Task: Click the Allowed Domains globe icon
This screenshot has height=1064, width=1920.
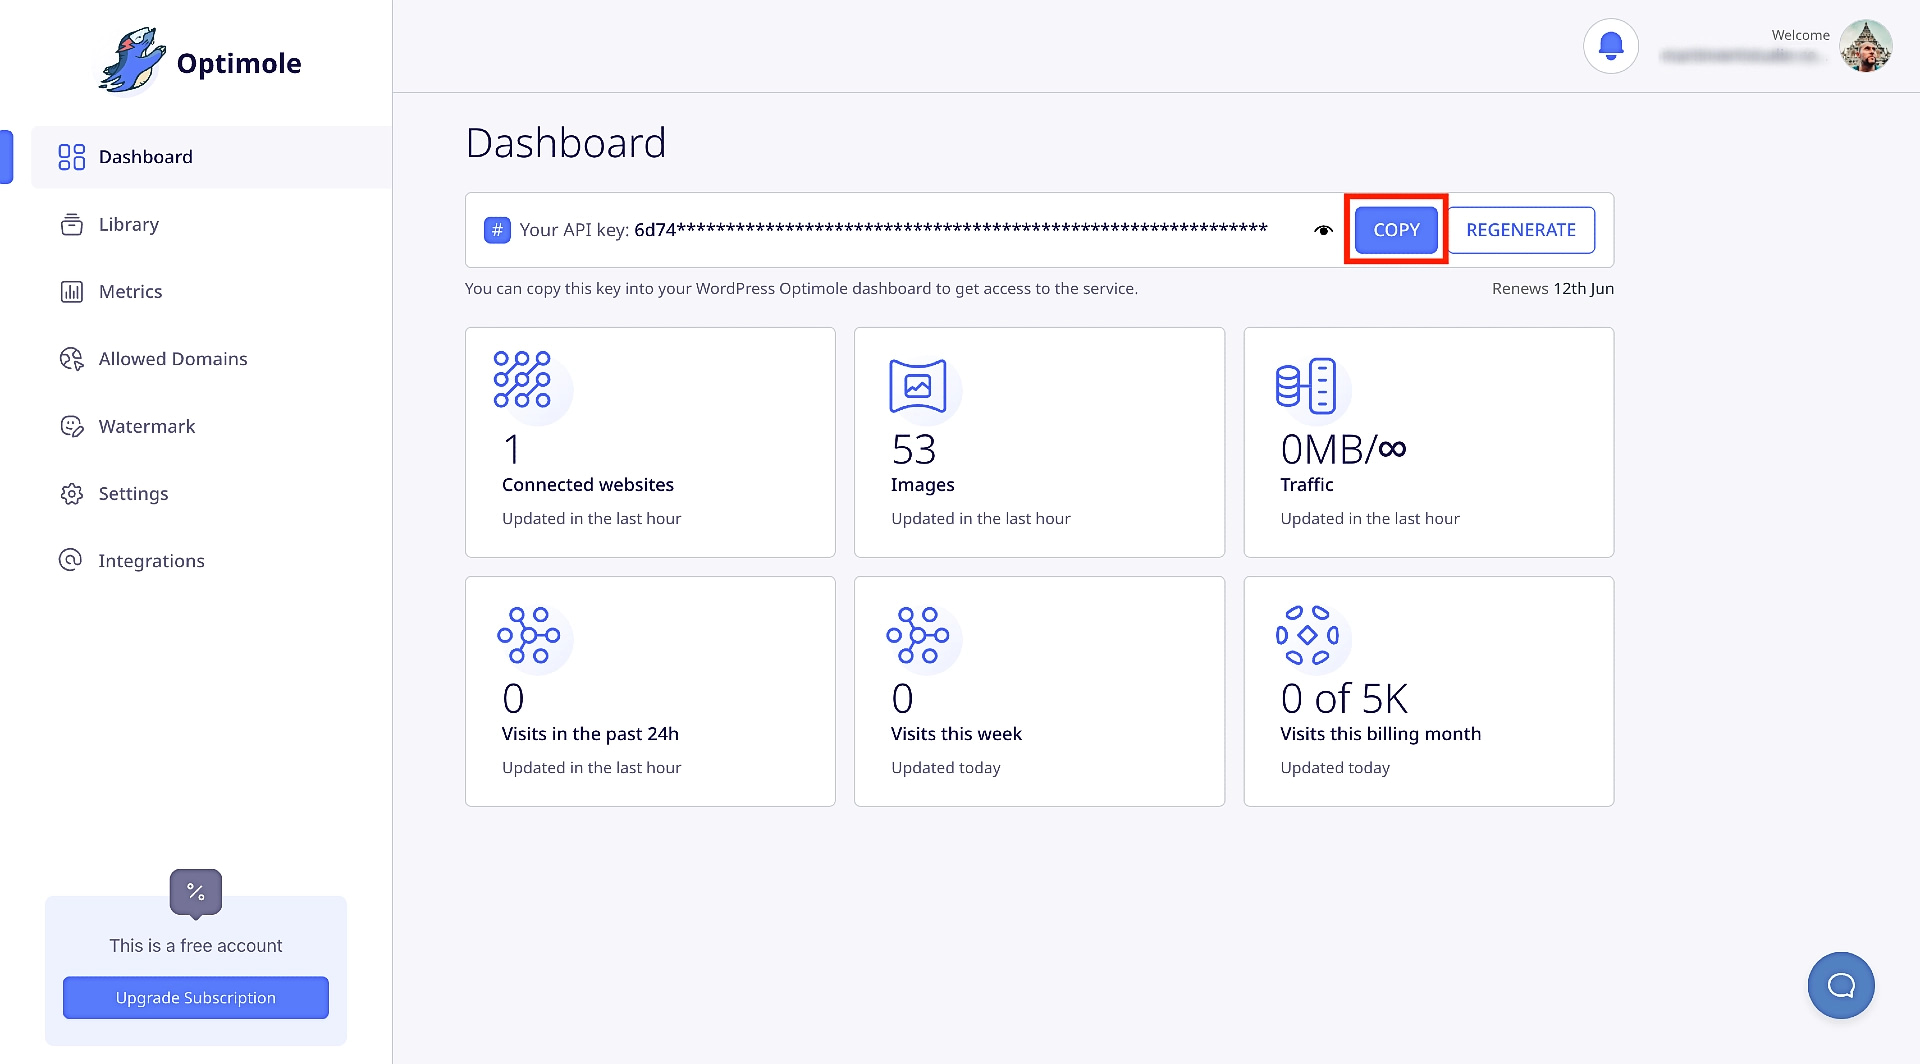Action: point(71,359)
